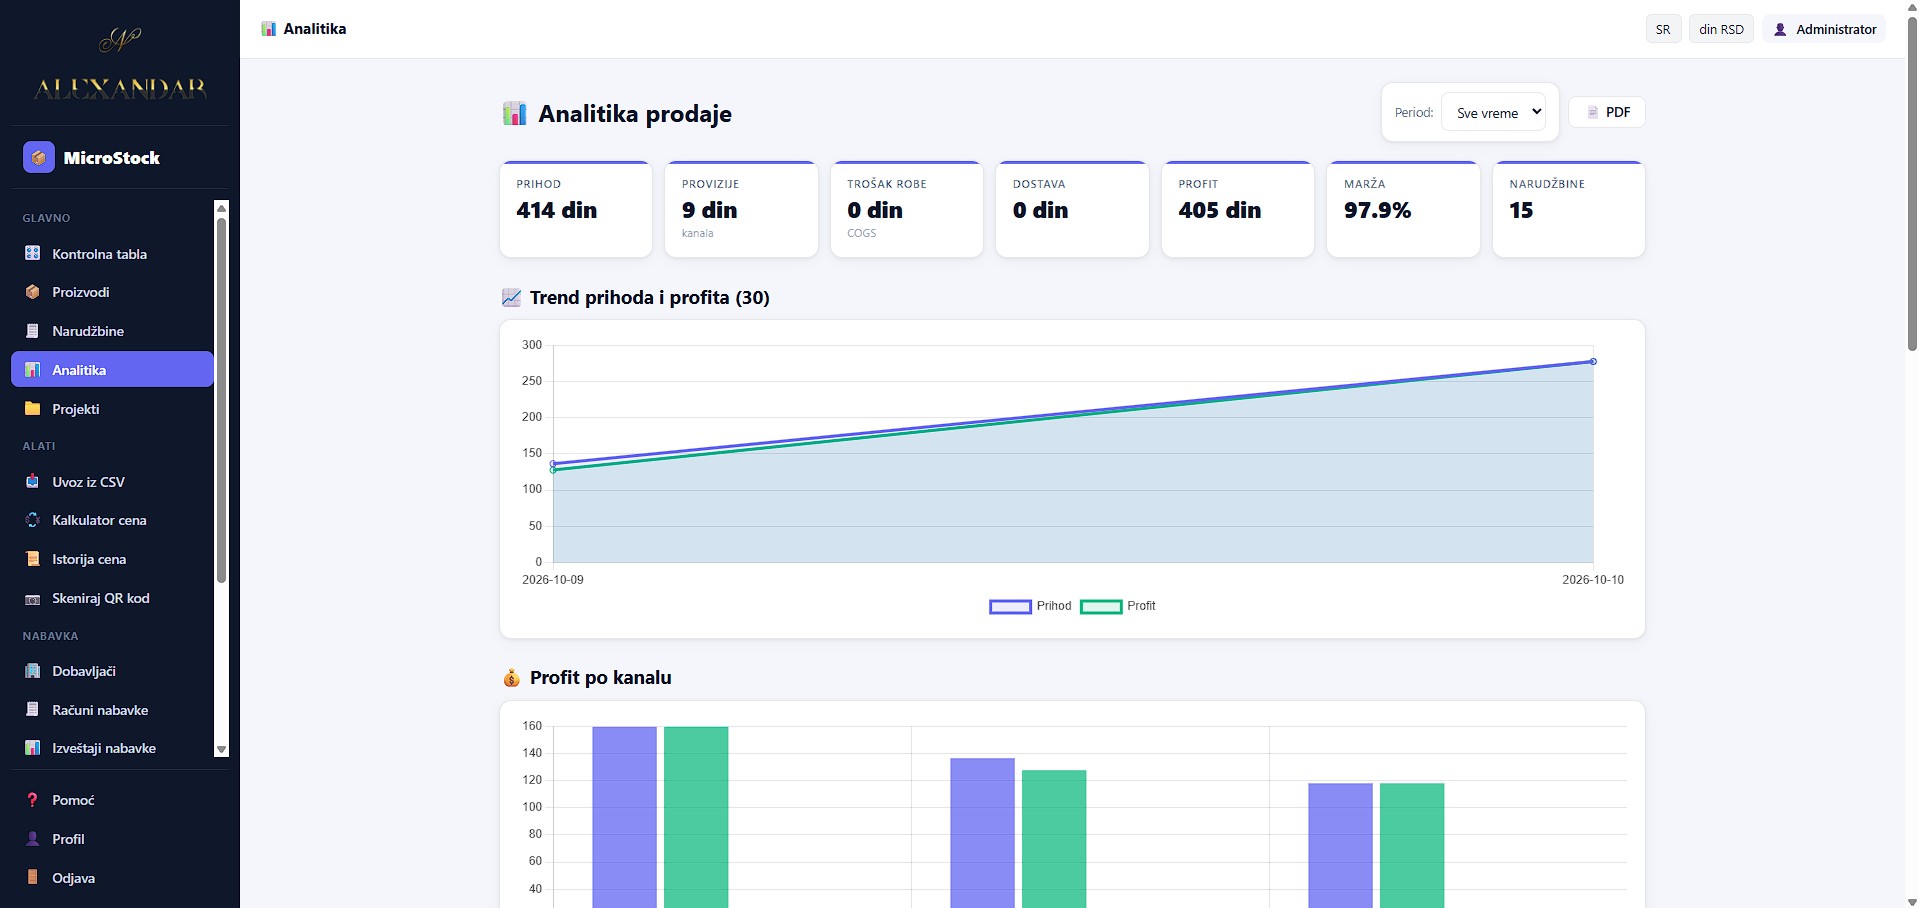This screenshot has height=908, width=1919.
Task: Click the MicroStock box logo icon
Action: pos(39,157)
